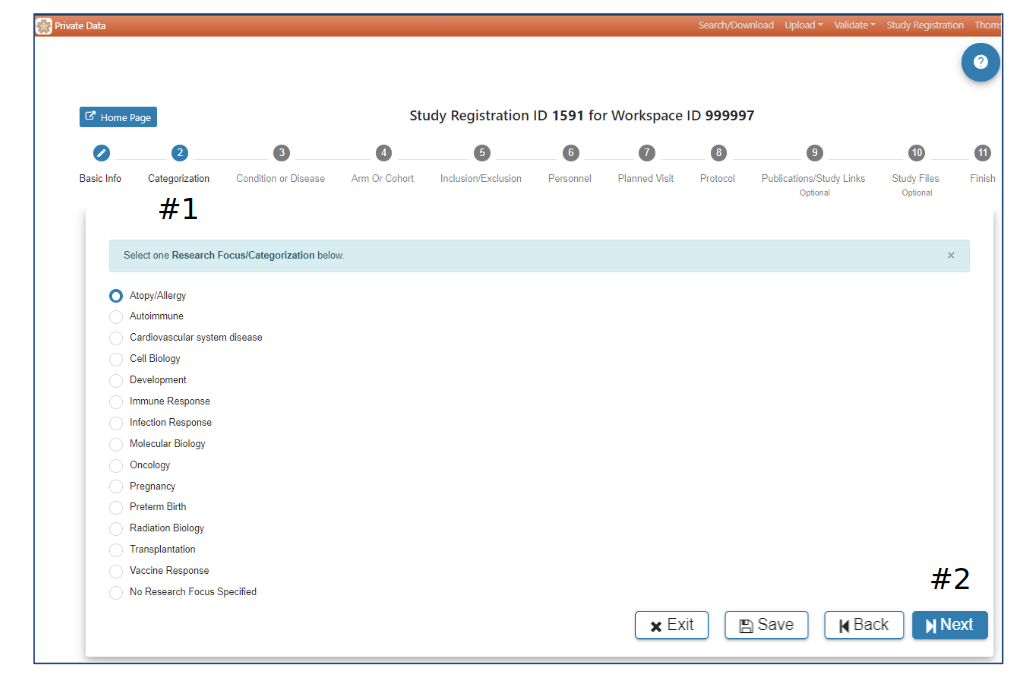Image resolution: width=1022 pixels, height=675 pixels.
Task: Click the Arm Or Cohort step label
Action: tap(383, 179)
